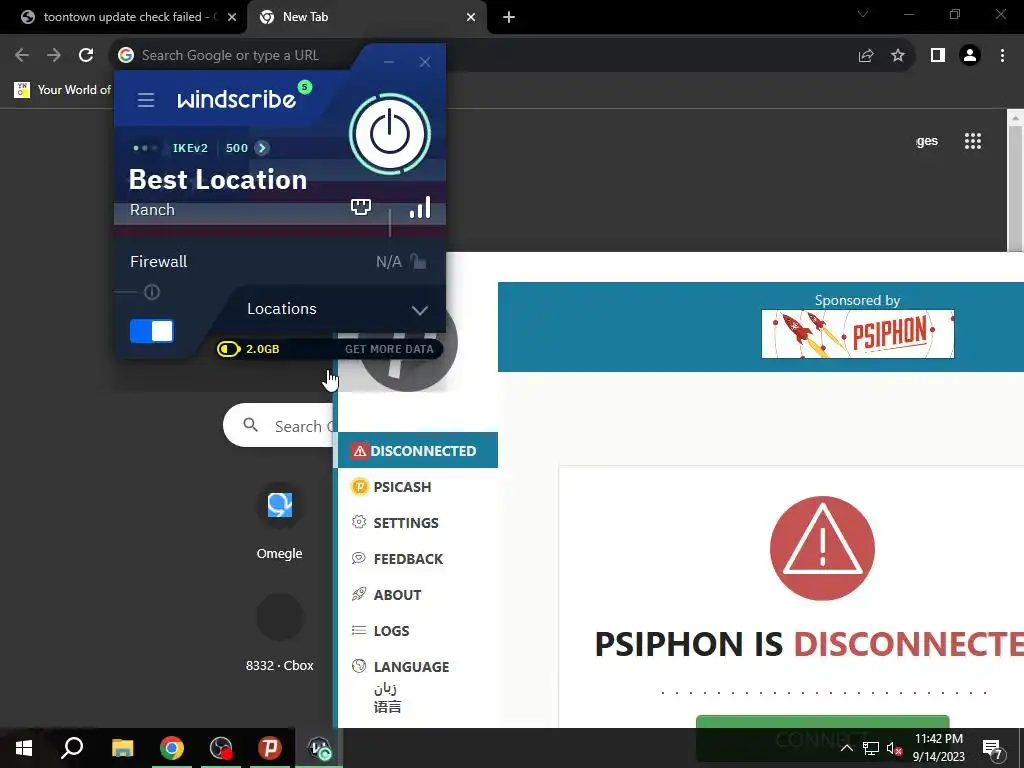Open the Windows notification center
The width and height of the screenshot is (1024, 768).
tap(993, 749)
